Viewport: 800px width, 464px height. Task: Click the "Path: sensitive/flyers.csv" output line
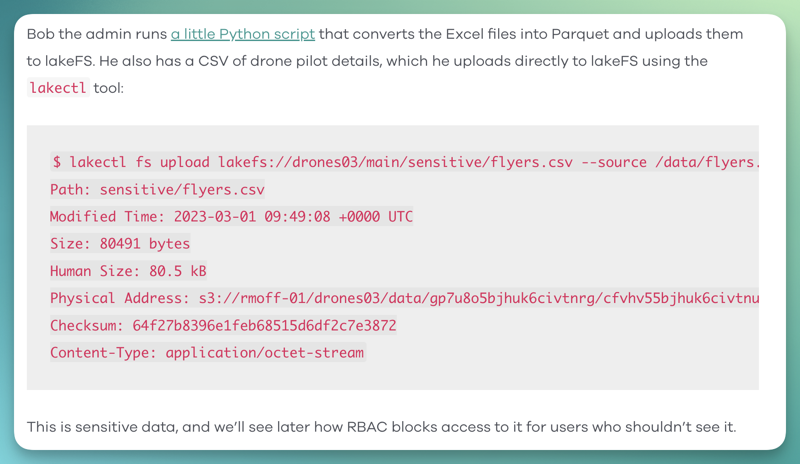157,189
